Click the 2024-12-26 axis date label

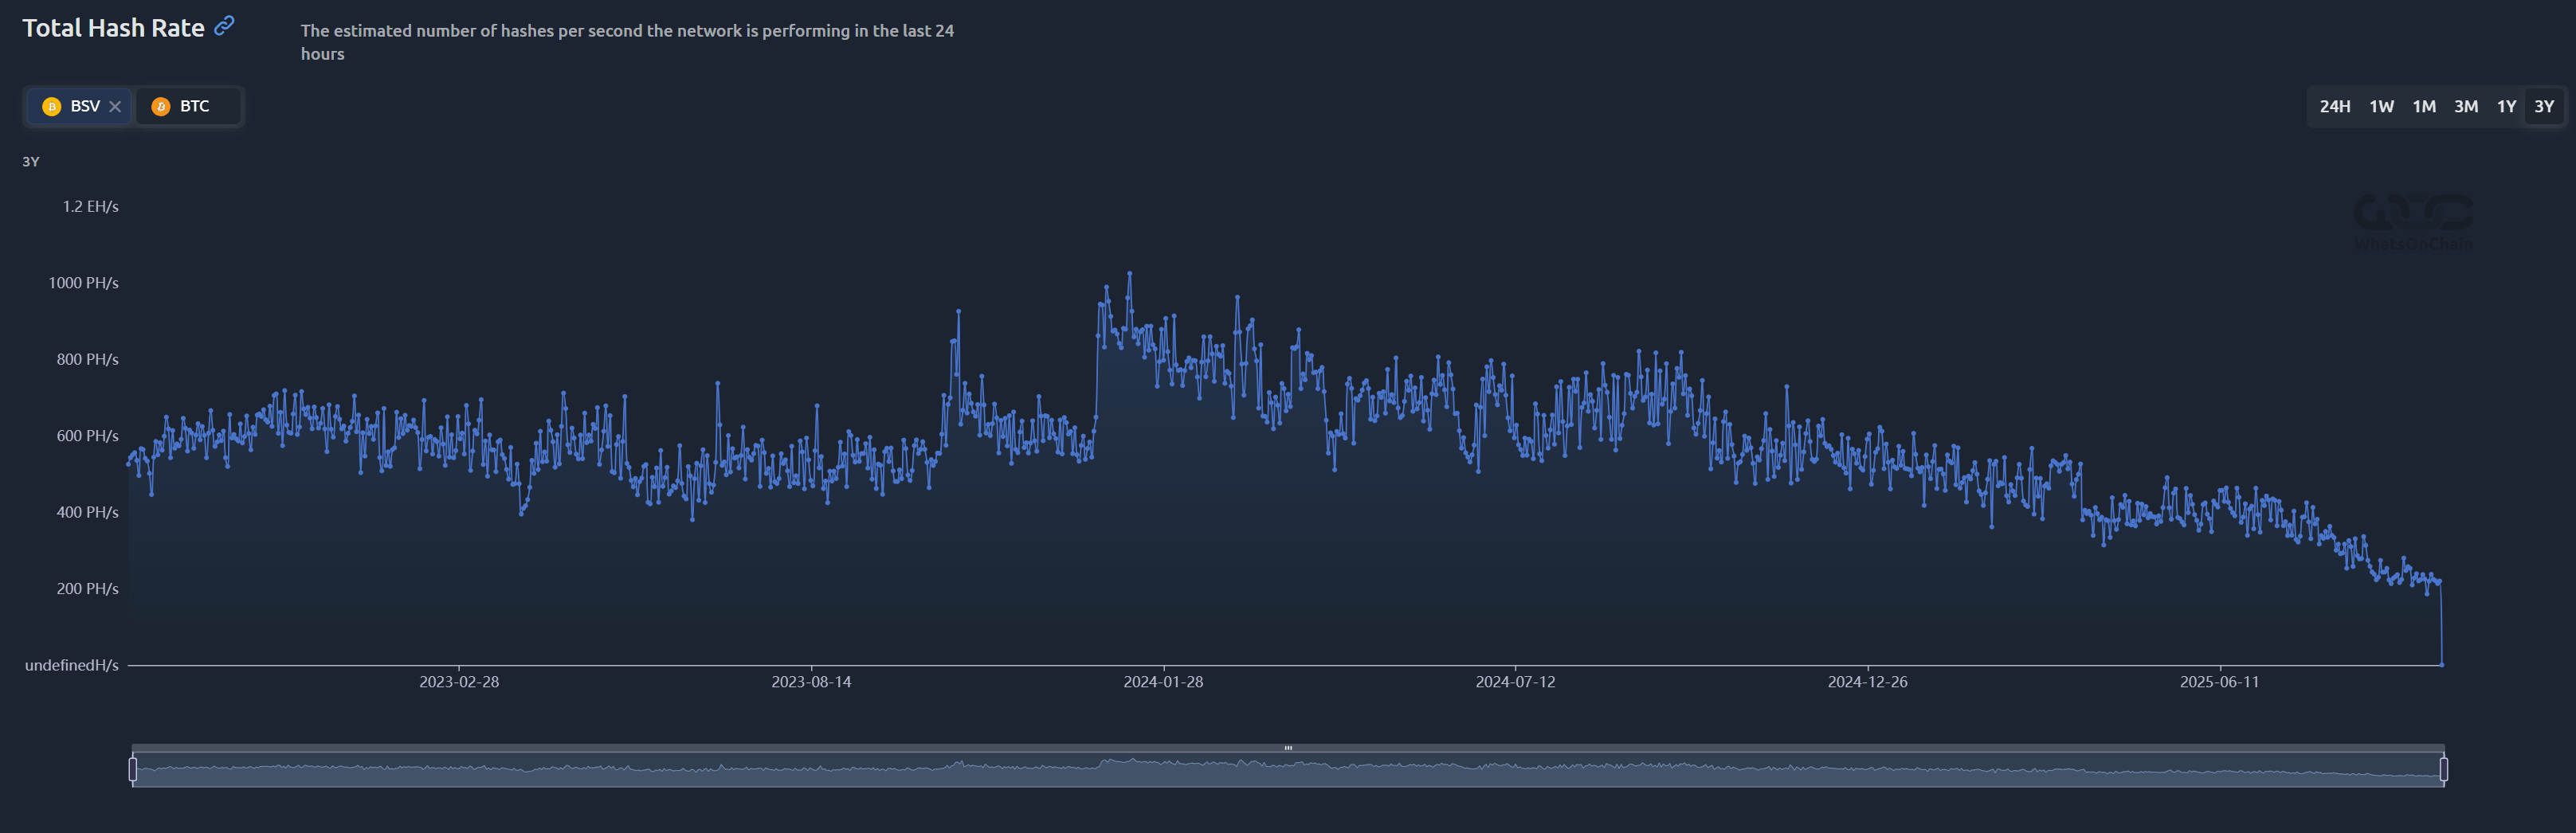[1867, 682]
